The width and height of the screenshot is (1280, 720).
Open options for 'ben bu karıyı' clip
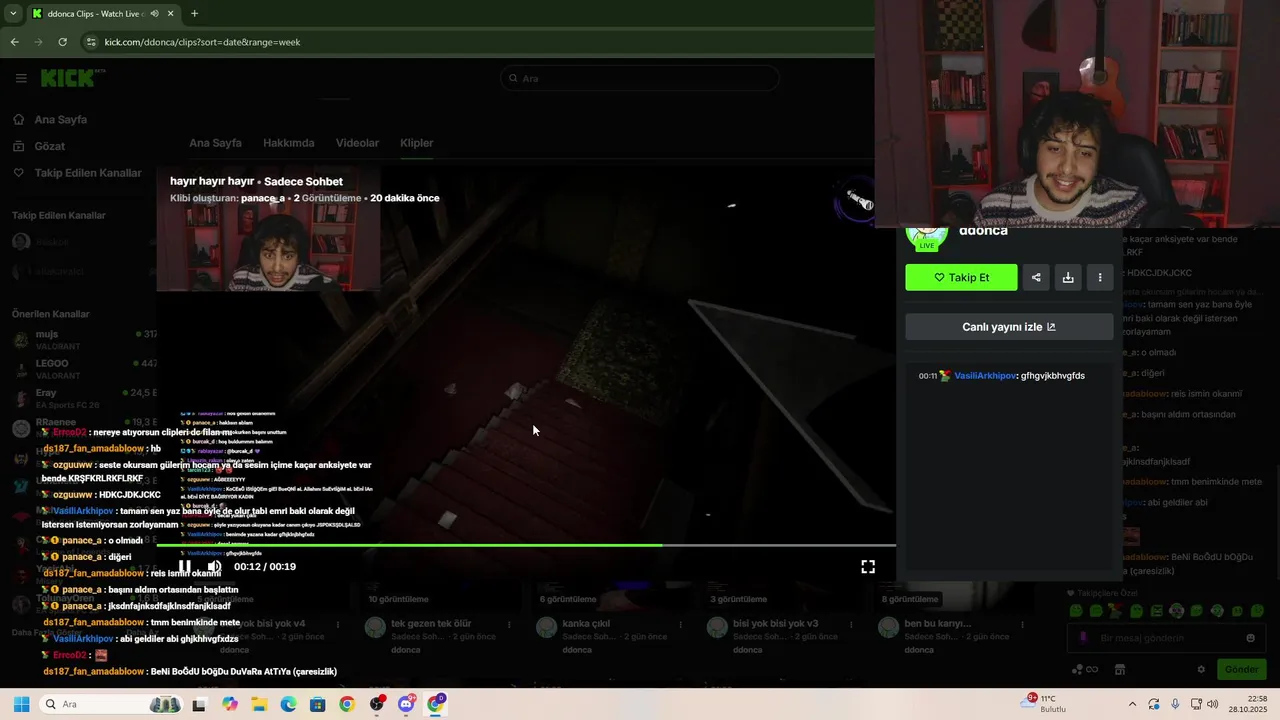tap(1024, 624)
